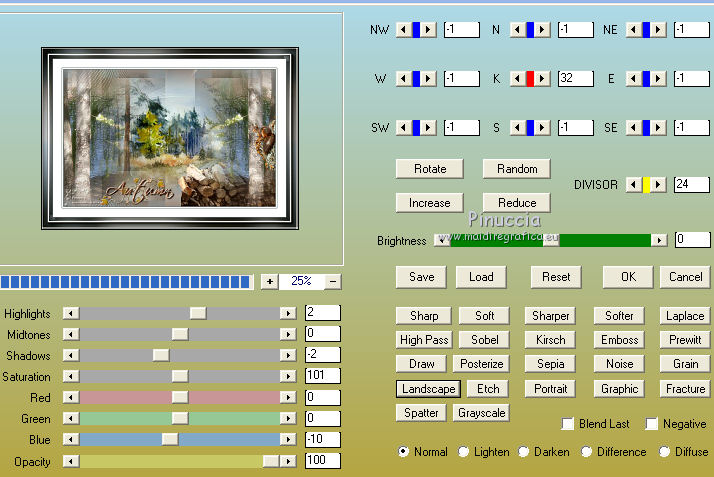The width and height of the screenshot is (714, 477).
Task: Click the DIVISOR slider left arrow
Action: pos(633,185)
